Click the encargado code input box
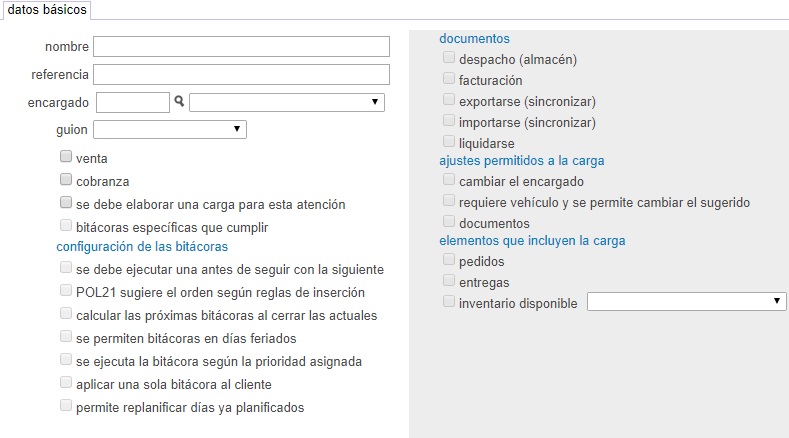This screenshot has height=438, width=789. [133, 103]
